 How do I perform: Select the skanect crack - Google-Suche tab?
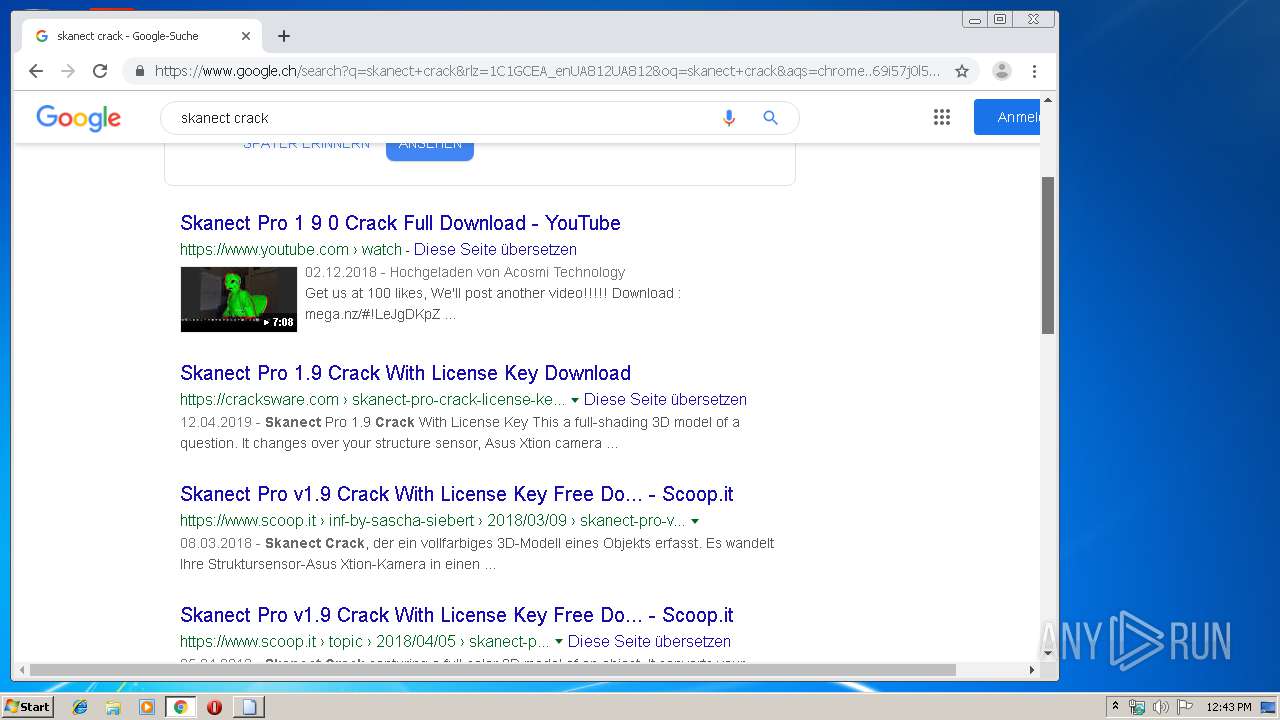[141, 36]
